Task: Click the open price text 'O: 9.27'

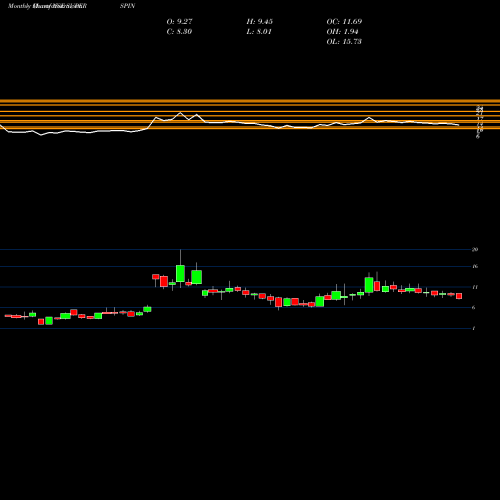Action: pyautogui.click(x=179, y=22)
